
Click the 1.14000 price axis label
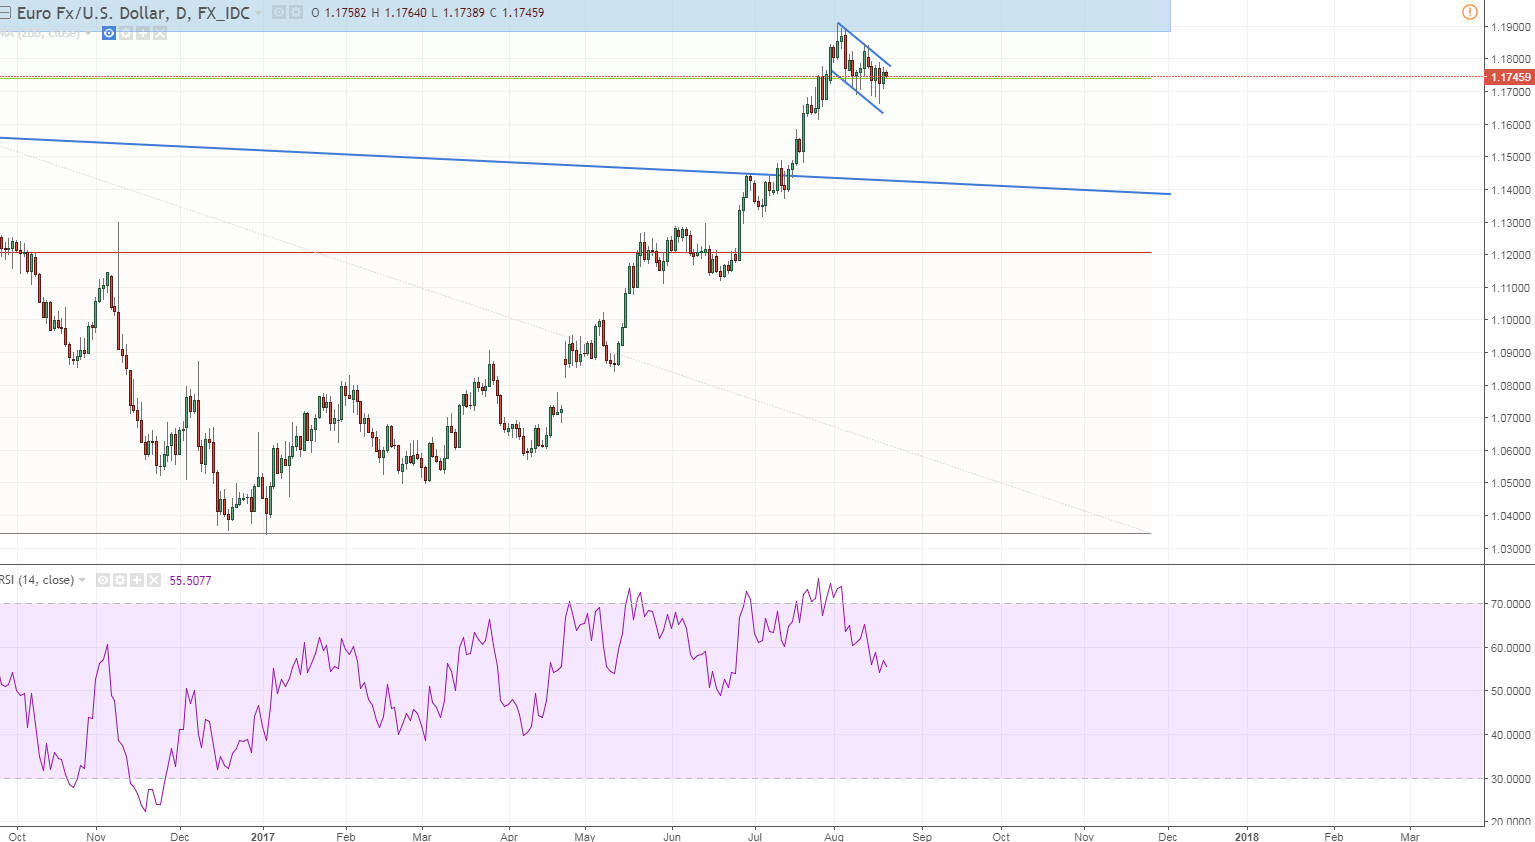click(x=1510, y=190)
